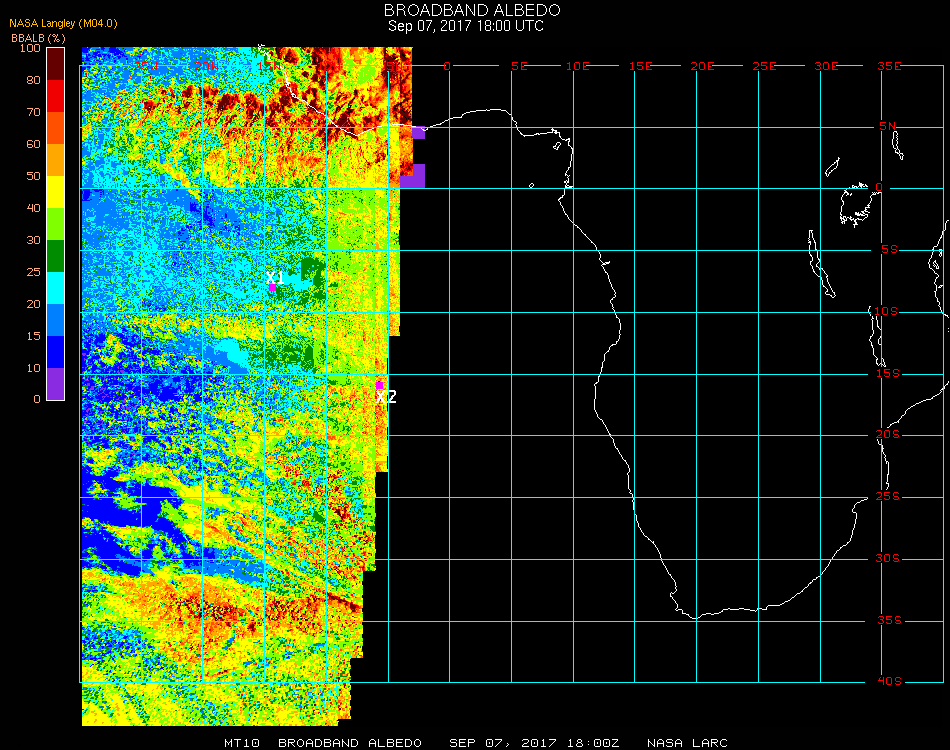Click the '15E' longitude label
The image size is (950, 750).
pos(640,66)
